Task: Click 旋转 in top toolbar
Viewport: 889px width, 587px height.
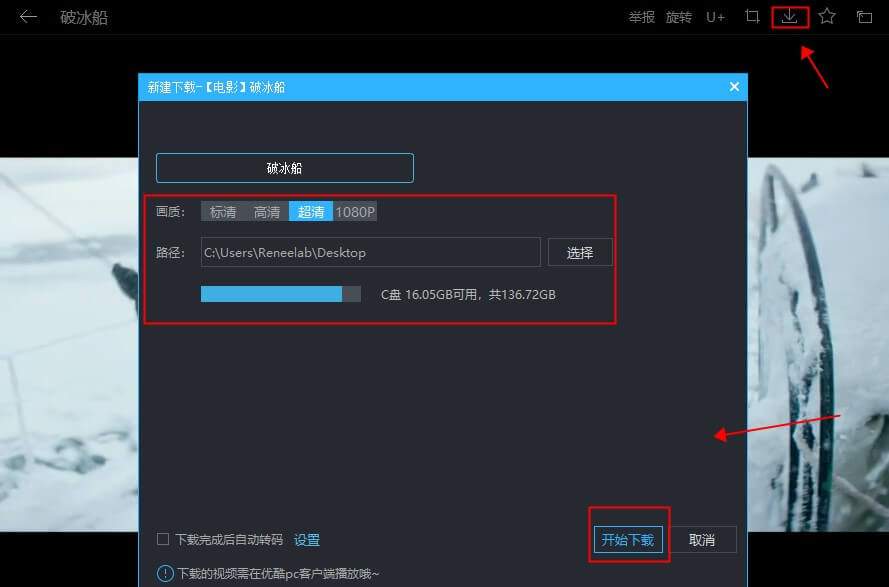Action: 678,17
